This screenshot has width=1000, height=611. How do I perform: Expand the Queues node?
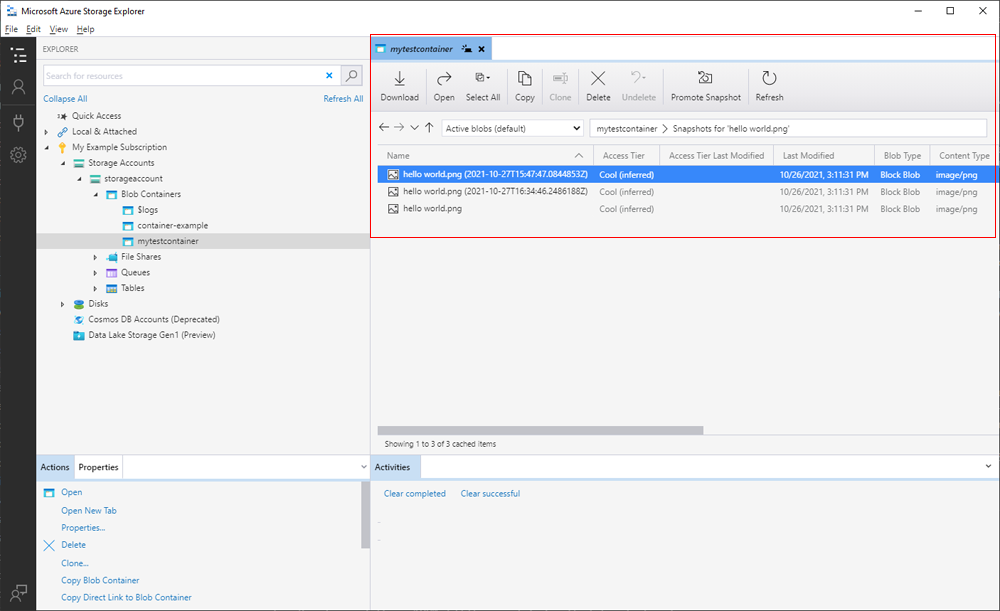(96, 273)
